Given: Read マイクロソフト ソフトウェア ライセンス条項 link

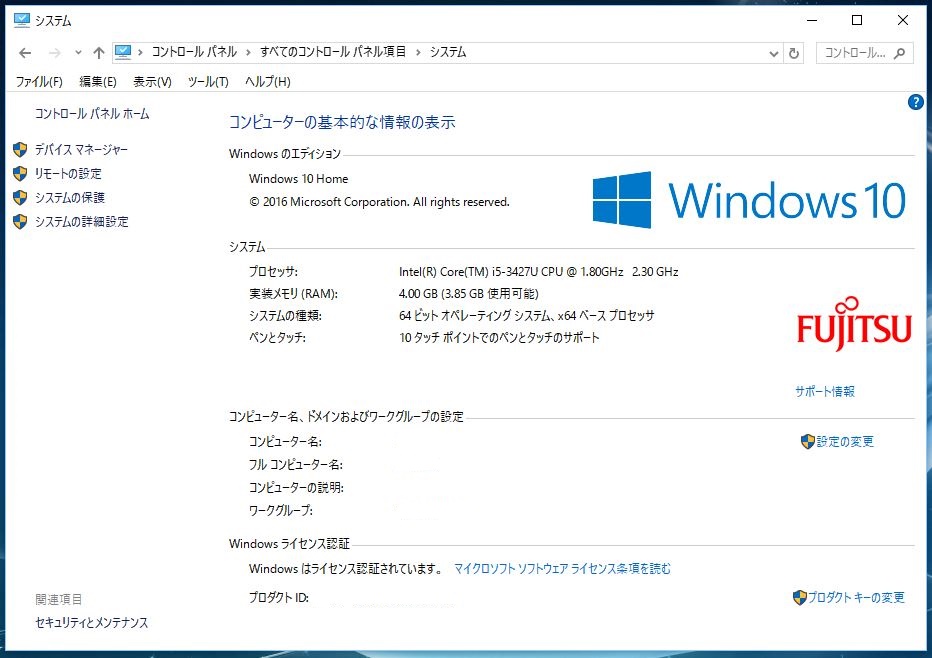Looking at the screenshot, I should click(562, 569).
